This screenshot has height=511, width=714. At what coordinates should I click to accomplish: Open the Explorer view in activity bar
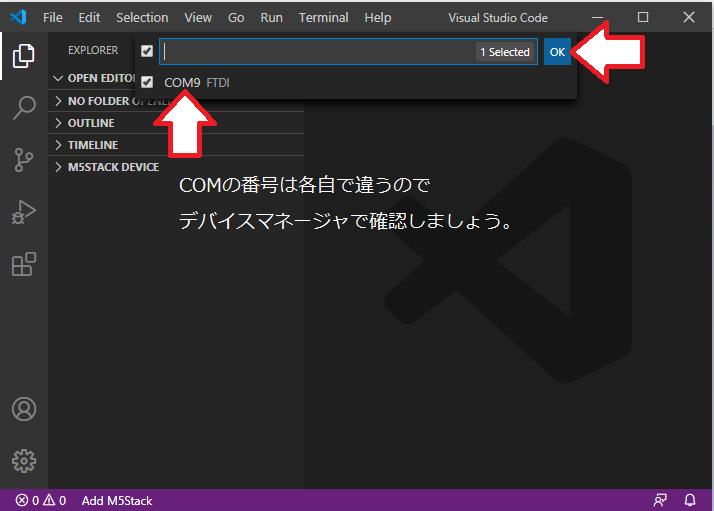coord(23,56)
